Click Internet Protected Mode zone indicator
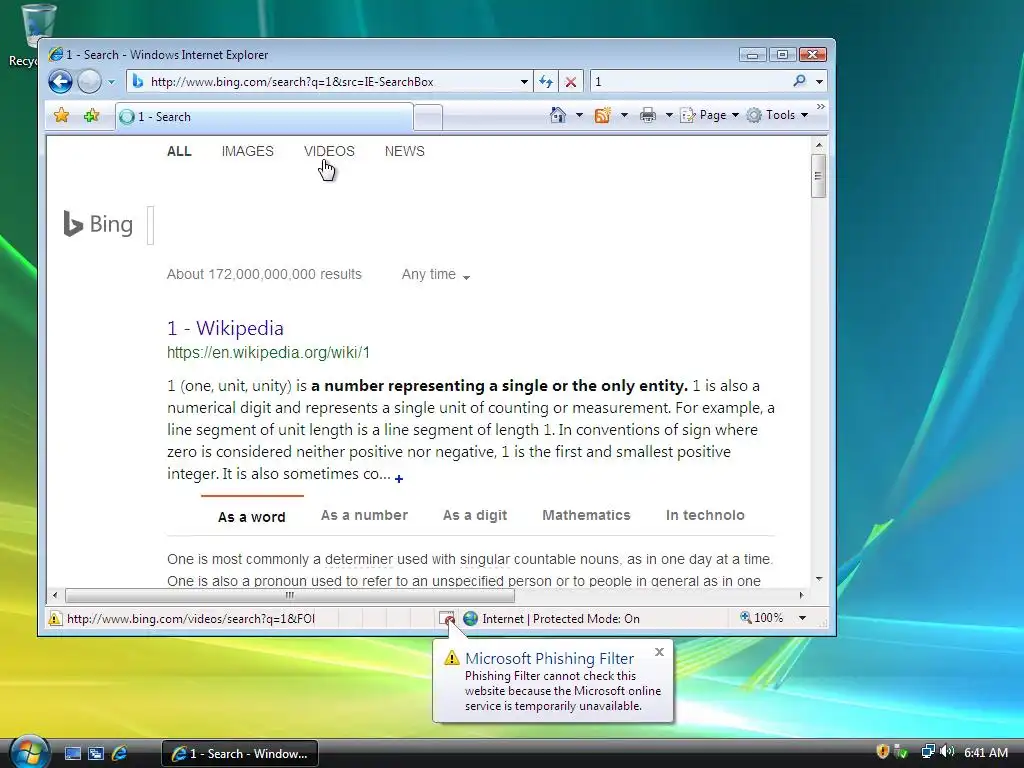This screenshot has width=1024, height=768. click(x=552, y=618)
